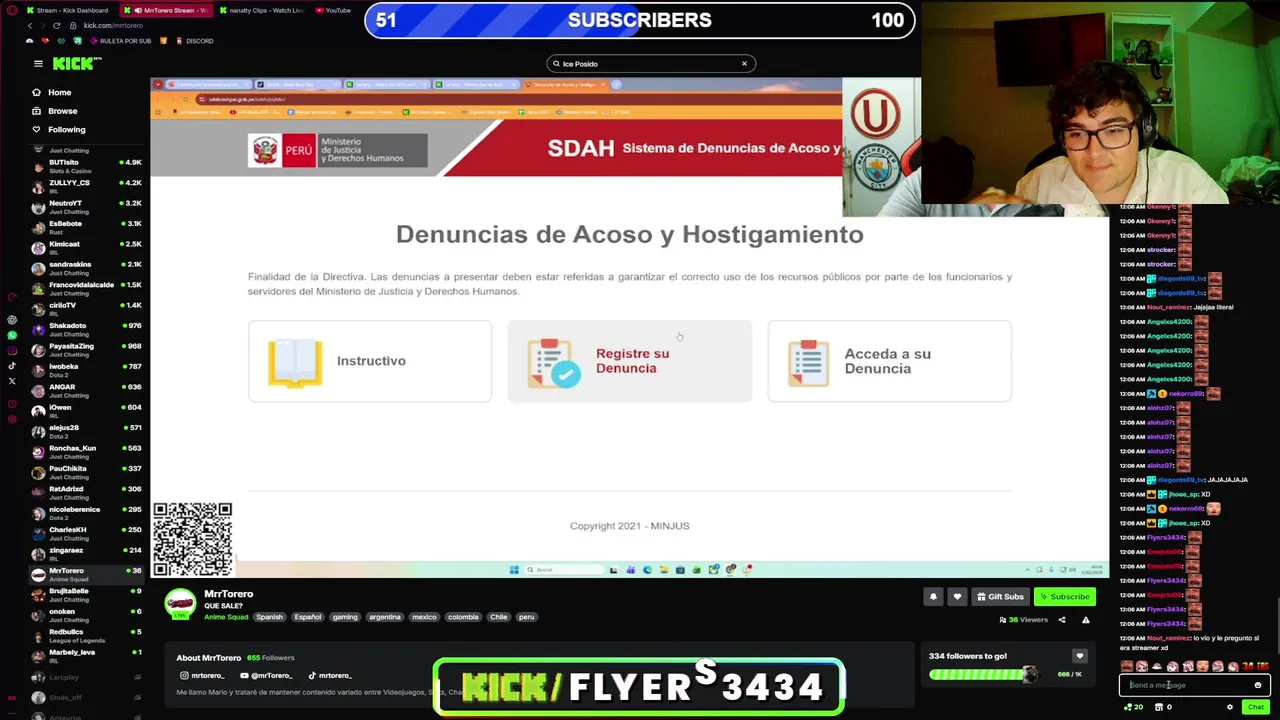Open Shakadoto channel in sidebar
Image resolution: width=1280 pixels, height=720 pixels.
click(x=88, y=329)
